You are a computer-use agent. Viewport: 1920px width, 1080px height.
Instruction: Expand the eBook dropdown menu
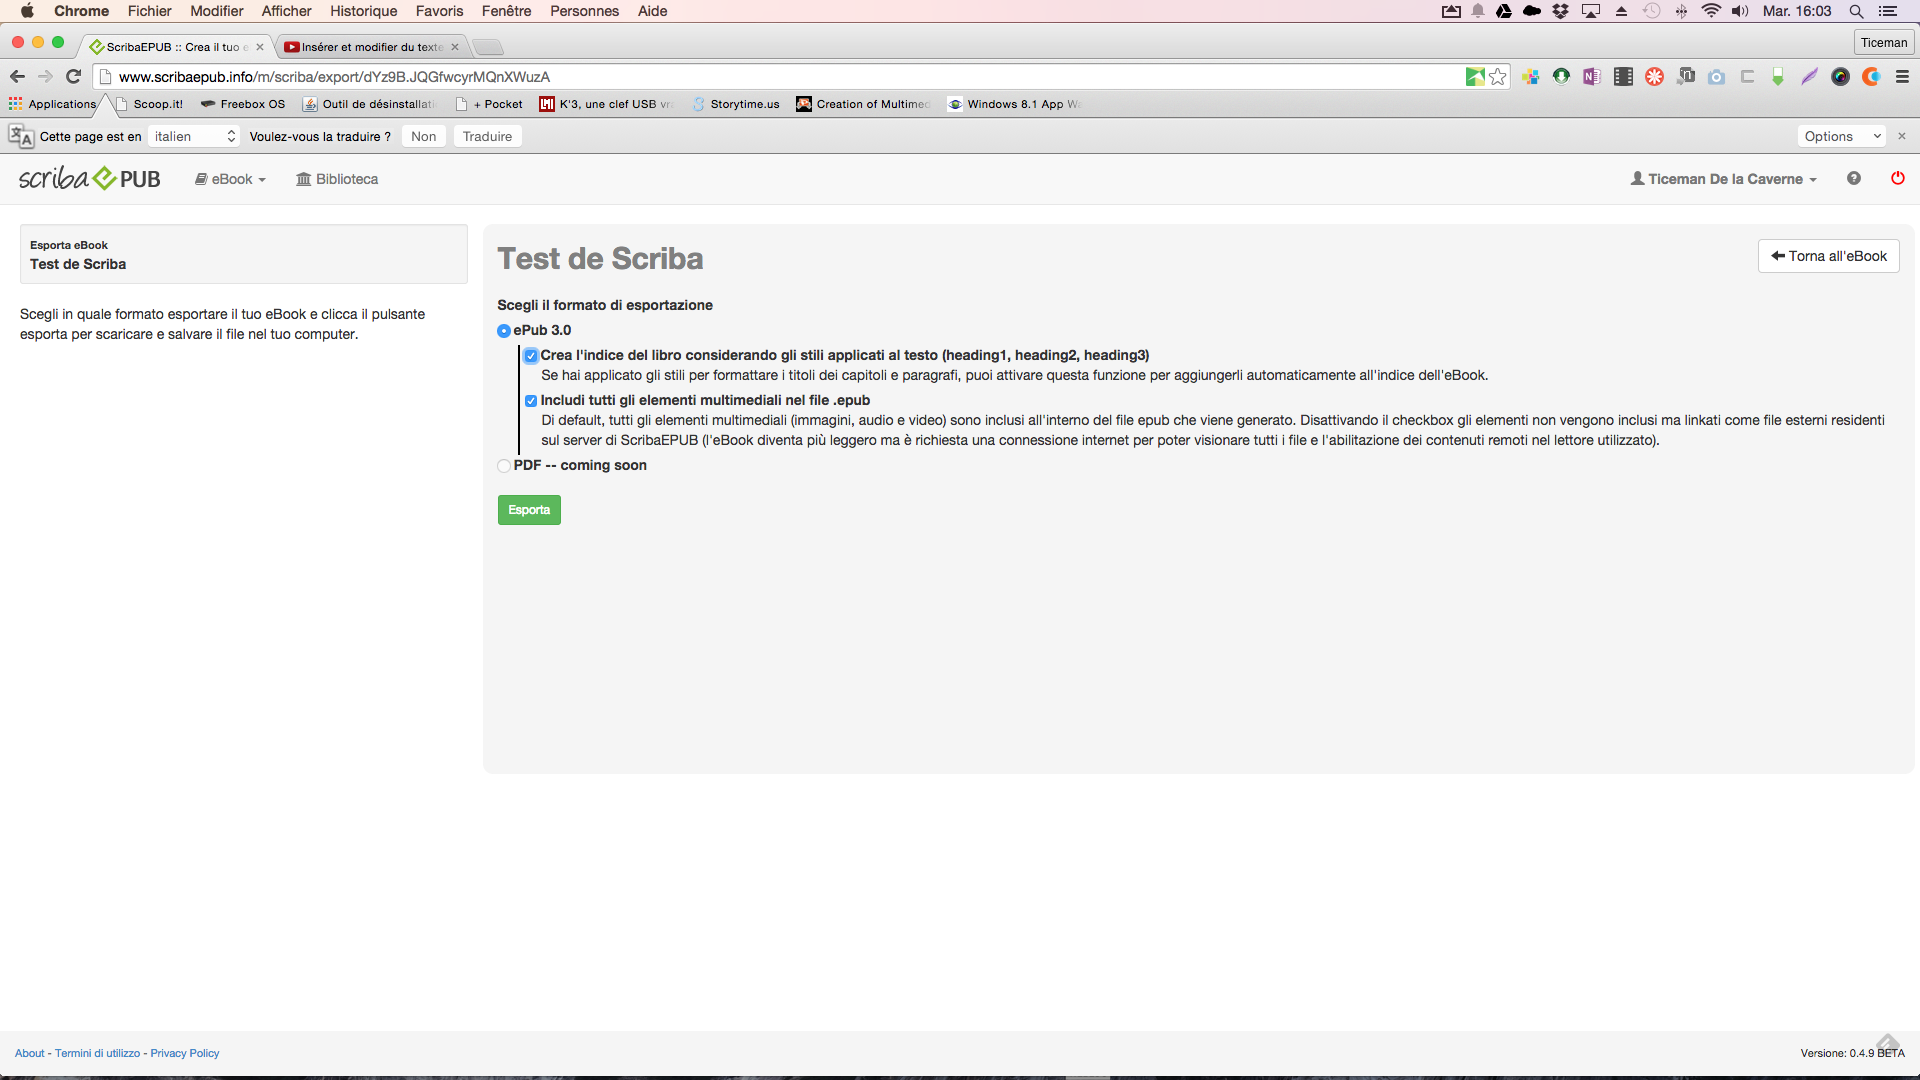tap(231, 179)
